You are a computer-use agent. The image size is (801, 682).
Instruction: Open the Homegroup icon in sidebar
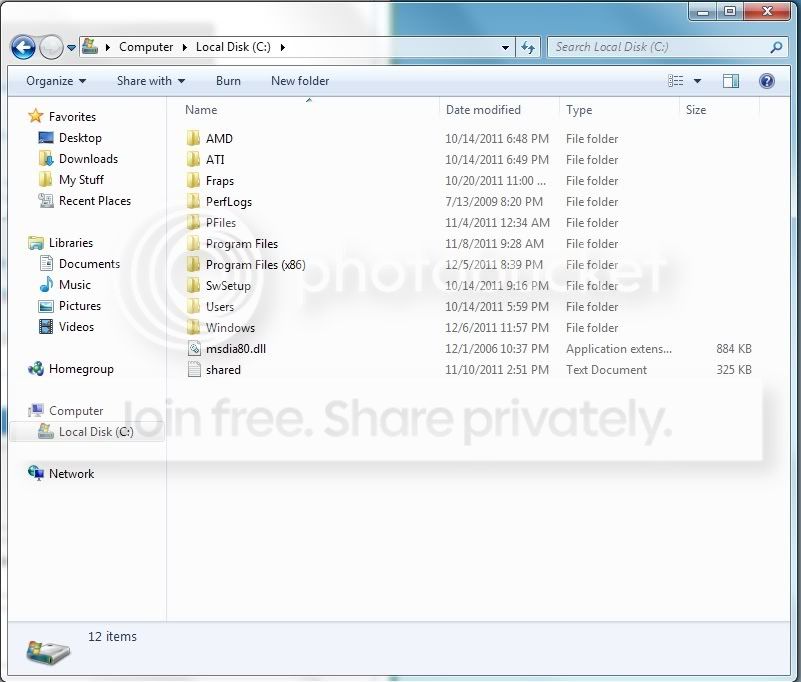coord(36,369)
